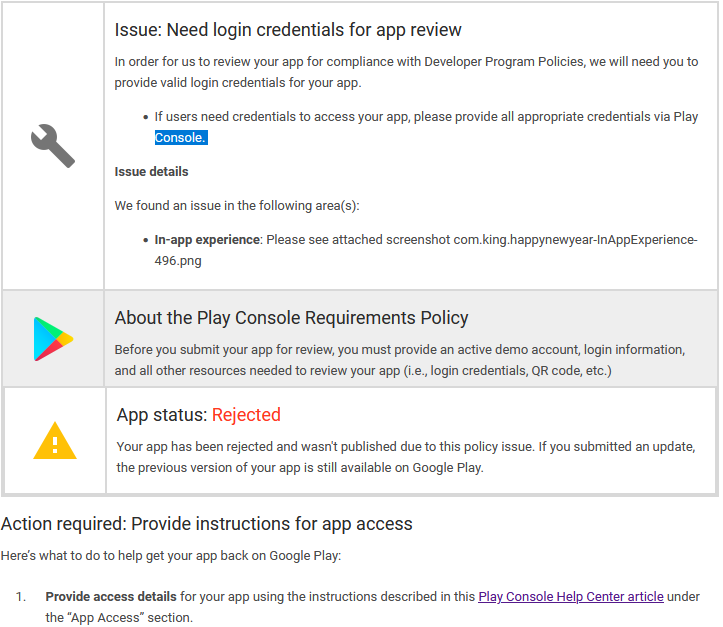This screenshot has height=627, width=723.
Task: Click 'com.king.happynewyear-InAppExperience-' screenshot name
Action: tap(575, 240)
